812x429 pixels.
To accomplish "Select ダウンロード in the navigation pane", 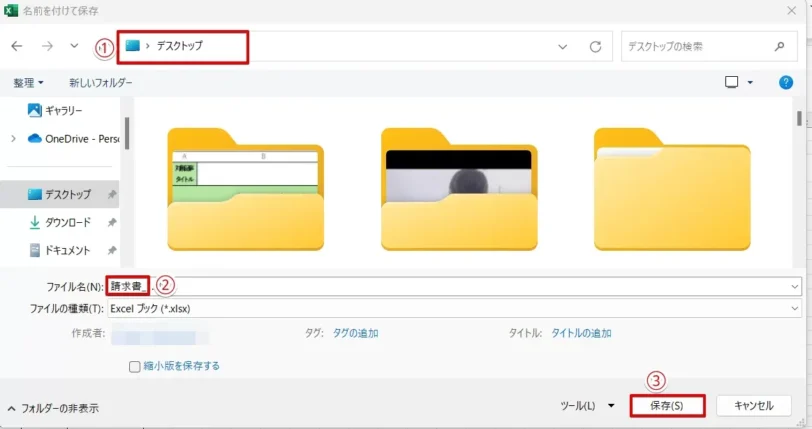I will pyautogui.click(x=60, y=222).
